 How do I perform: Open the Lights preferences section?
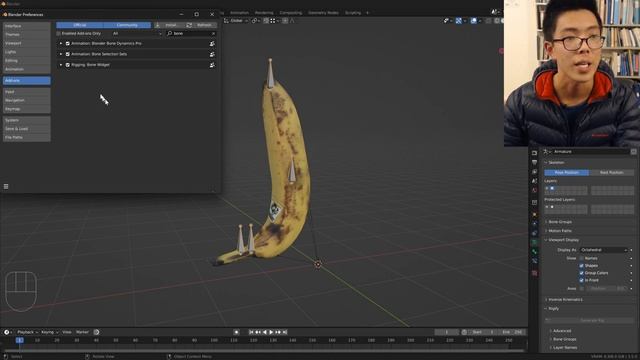[27, 52]
